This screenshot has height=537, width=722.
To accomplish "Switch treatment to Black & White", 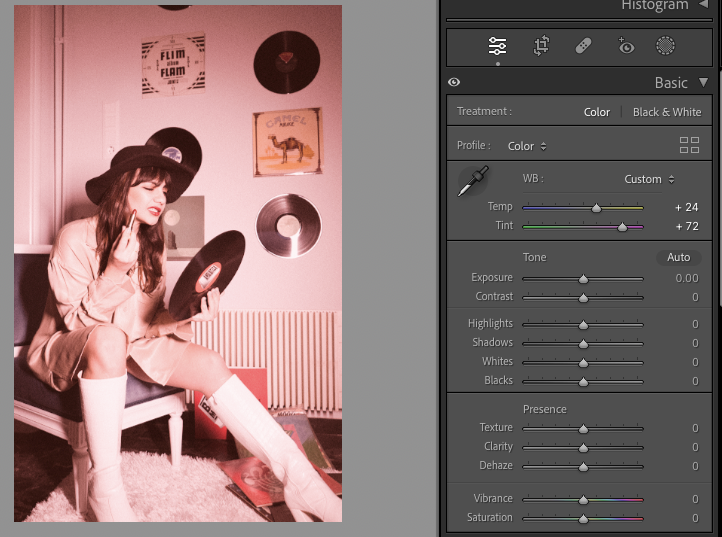I will pyautogui.click(x=667, y=112).
